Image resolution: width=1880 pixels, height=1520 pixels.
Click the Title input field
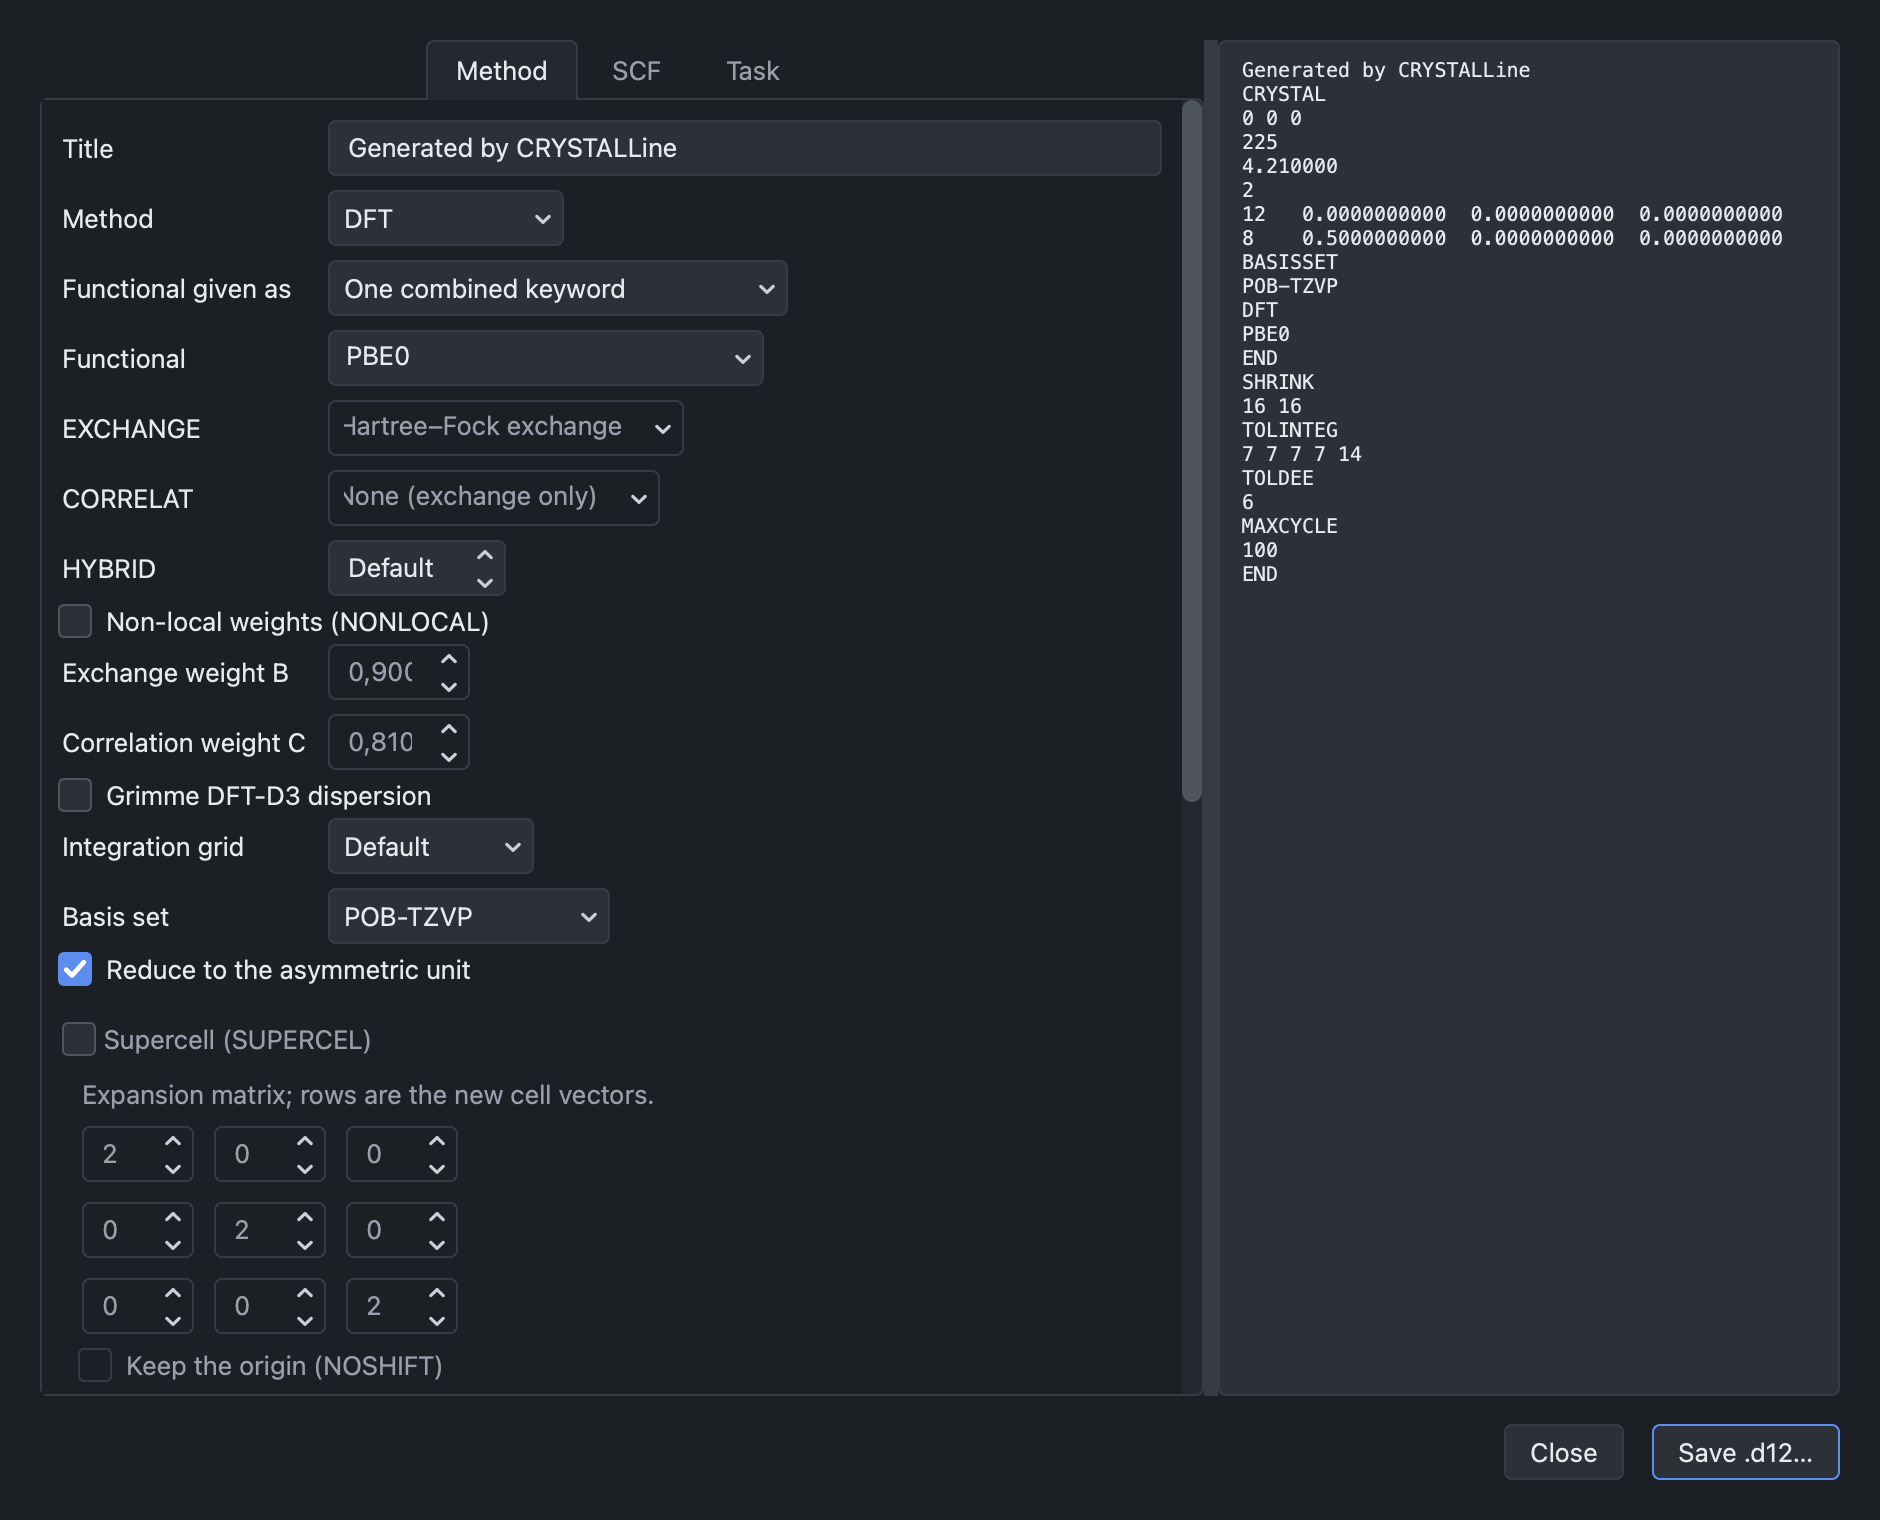(745, 148)
